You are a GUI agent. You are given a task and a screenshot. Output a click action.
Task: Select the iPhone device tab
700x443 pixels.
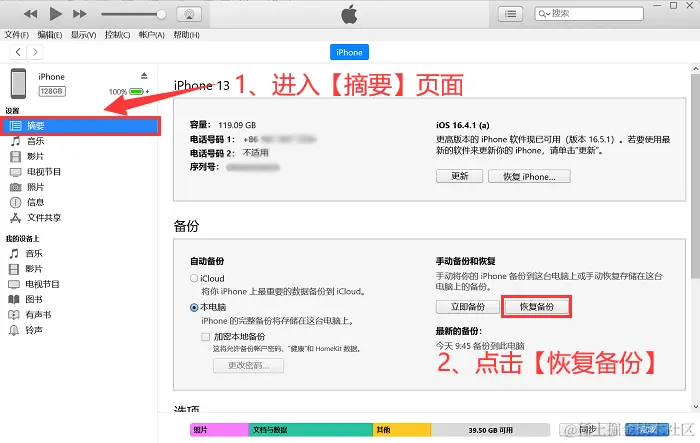pos(349,52)
